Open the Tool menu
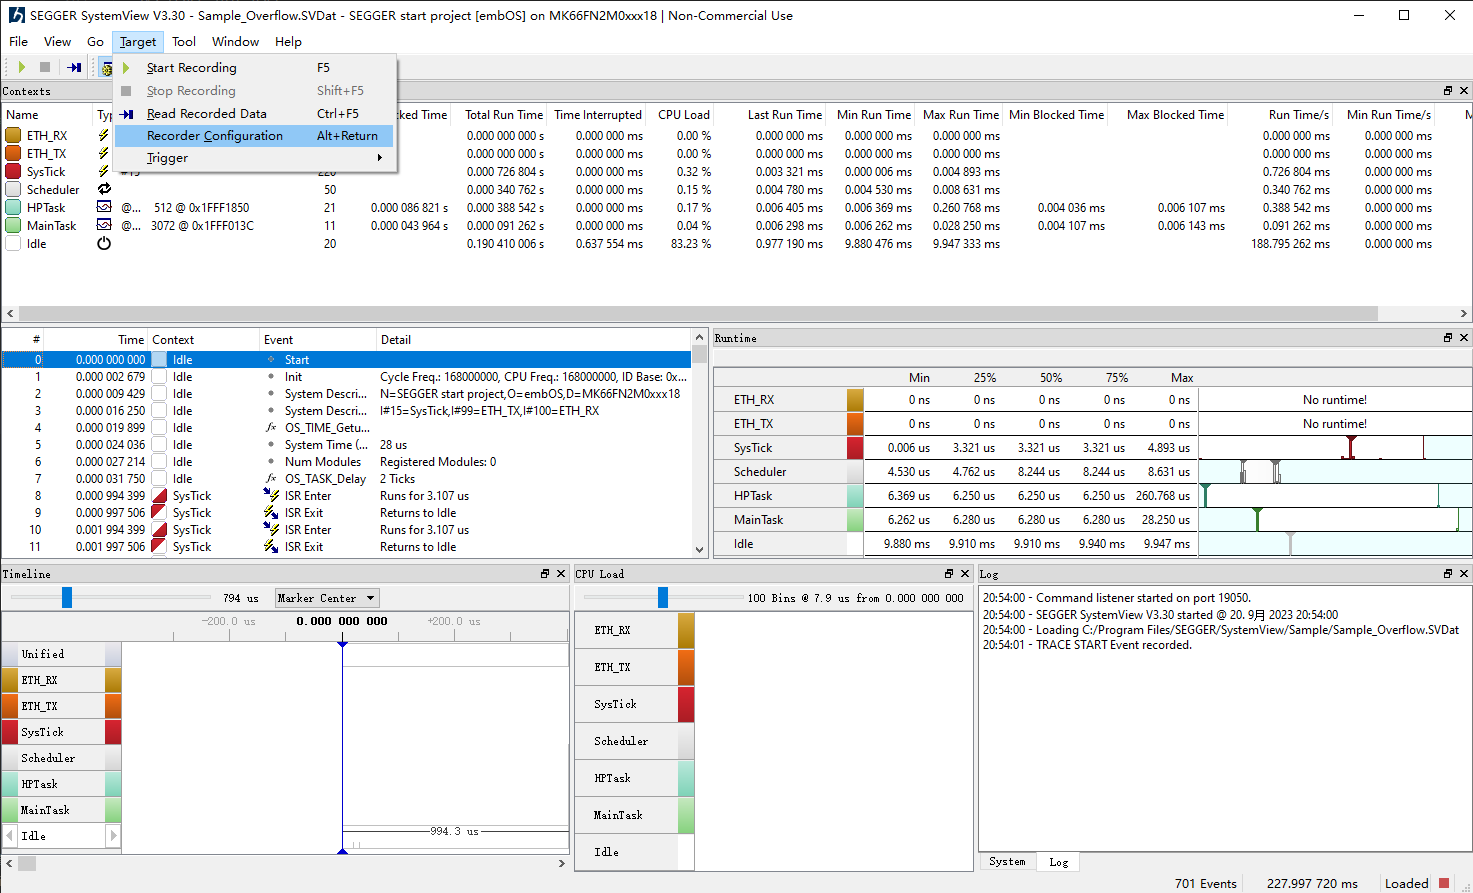Viewport: 1473px width, 893px height. tap(183, 42)
